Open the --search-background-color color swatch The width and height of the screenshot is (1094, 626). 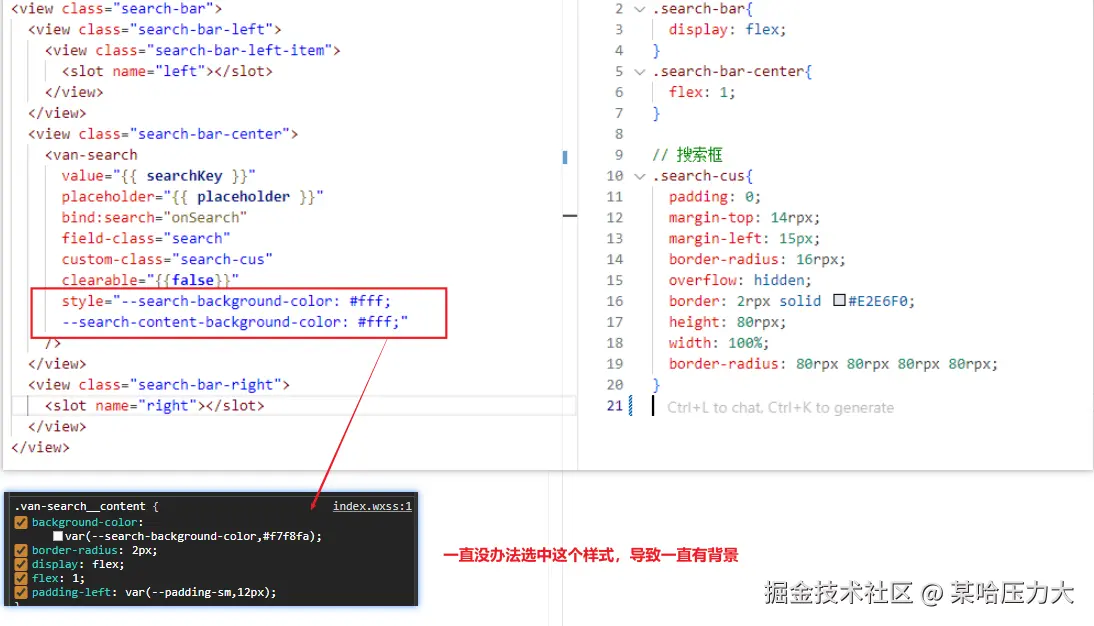click(60, 536)
